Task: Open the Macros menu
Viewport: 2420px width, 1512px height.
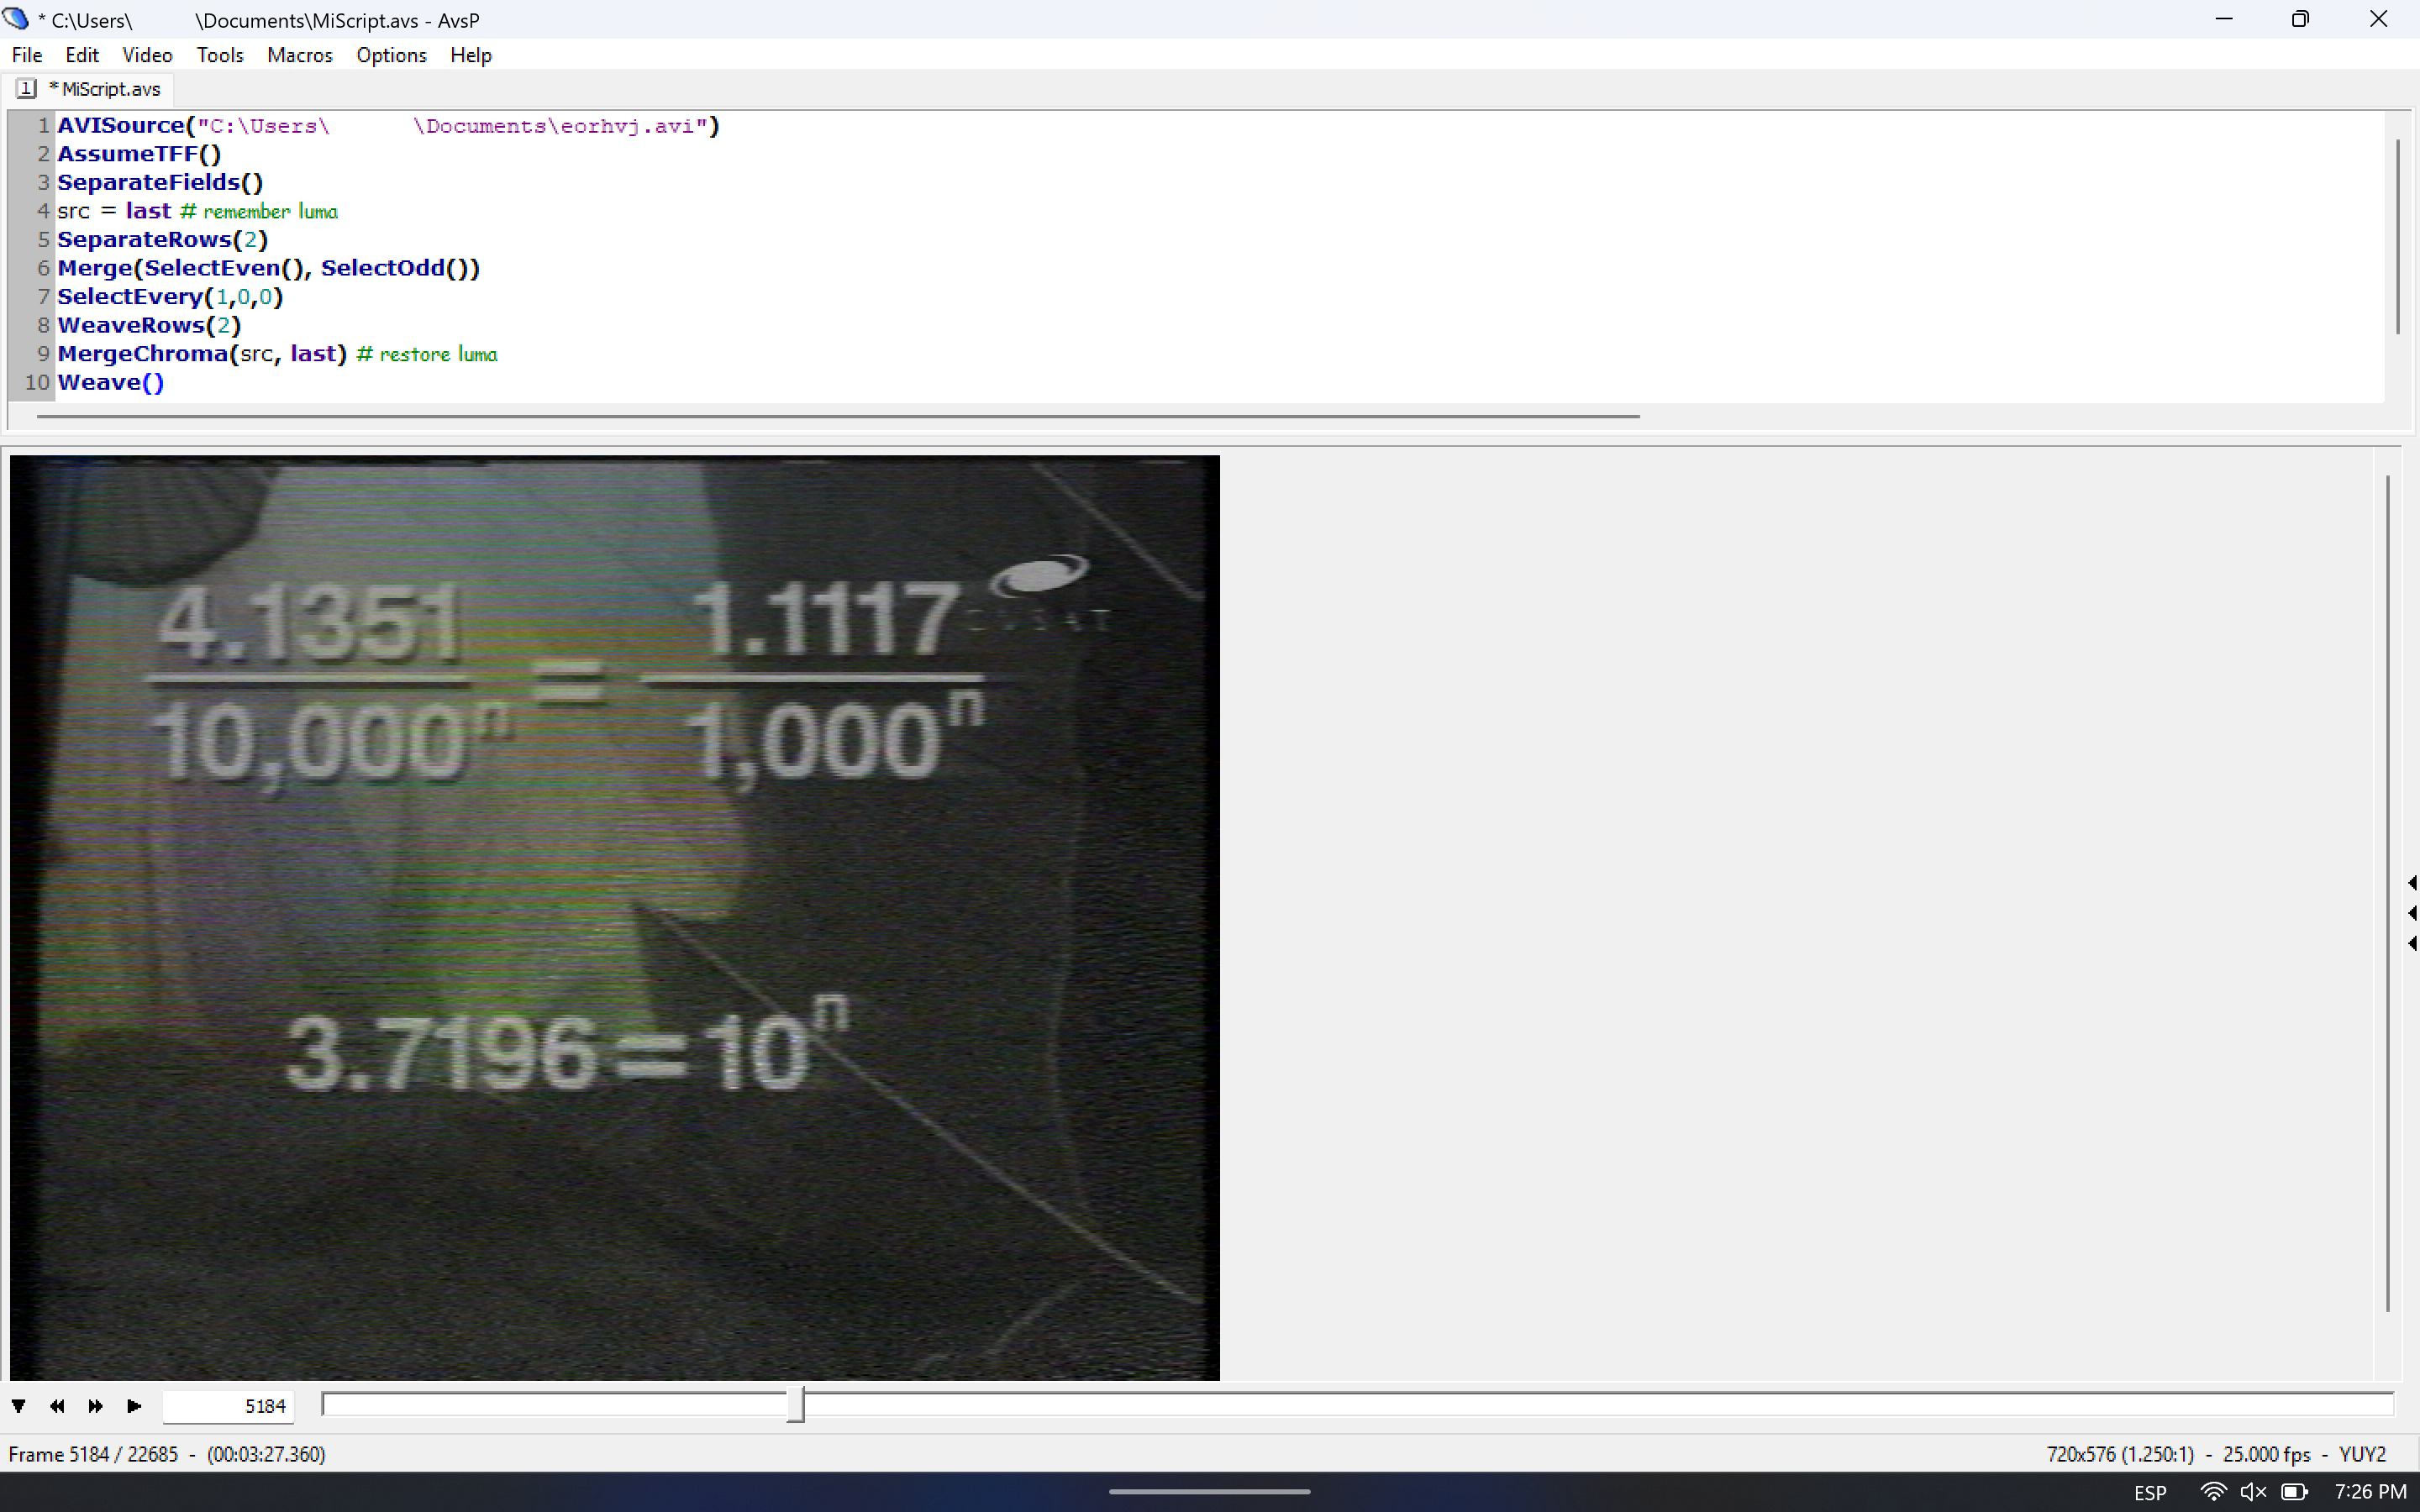Action: [299, 55]
